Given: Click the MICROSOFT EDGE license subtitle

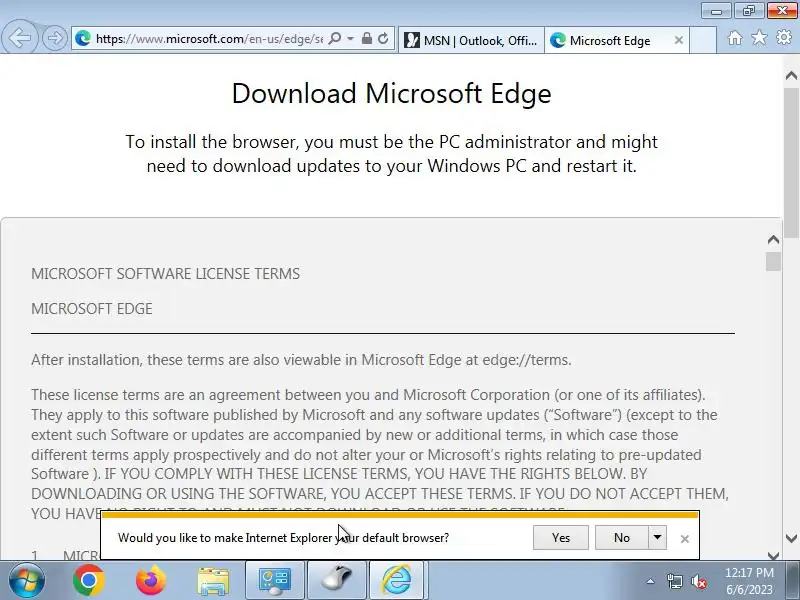Looking at the screenshot, I should (92, 309).
